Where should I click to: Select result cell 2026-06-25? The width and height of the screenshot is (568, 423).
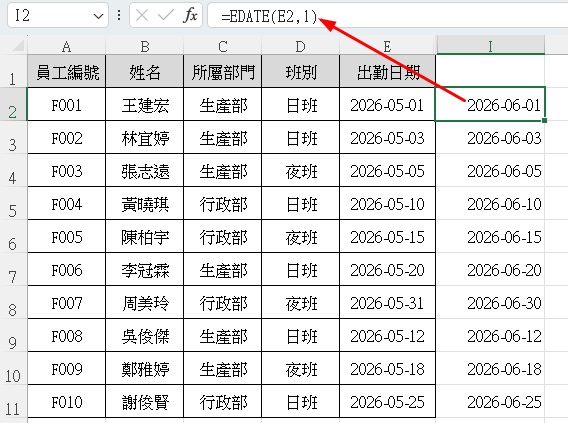[490, 401]
